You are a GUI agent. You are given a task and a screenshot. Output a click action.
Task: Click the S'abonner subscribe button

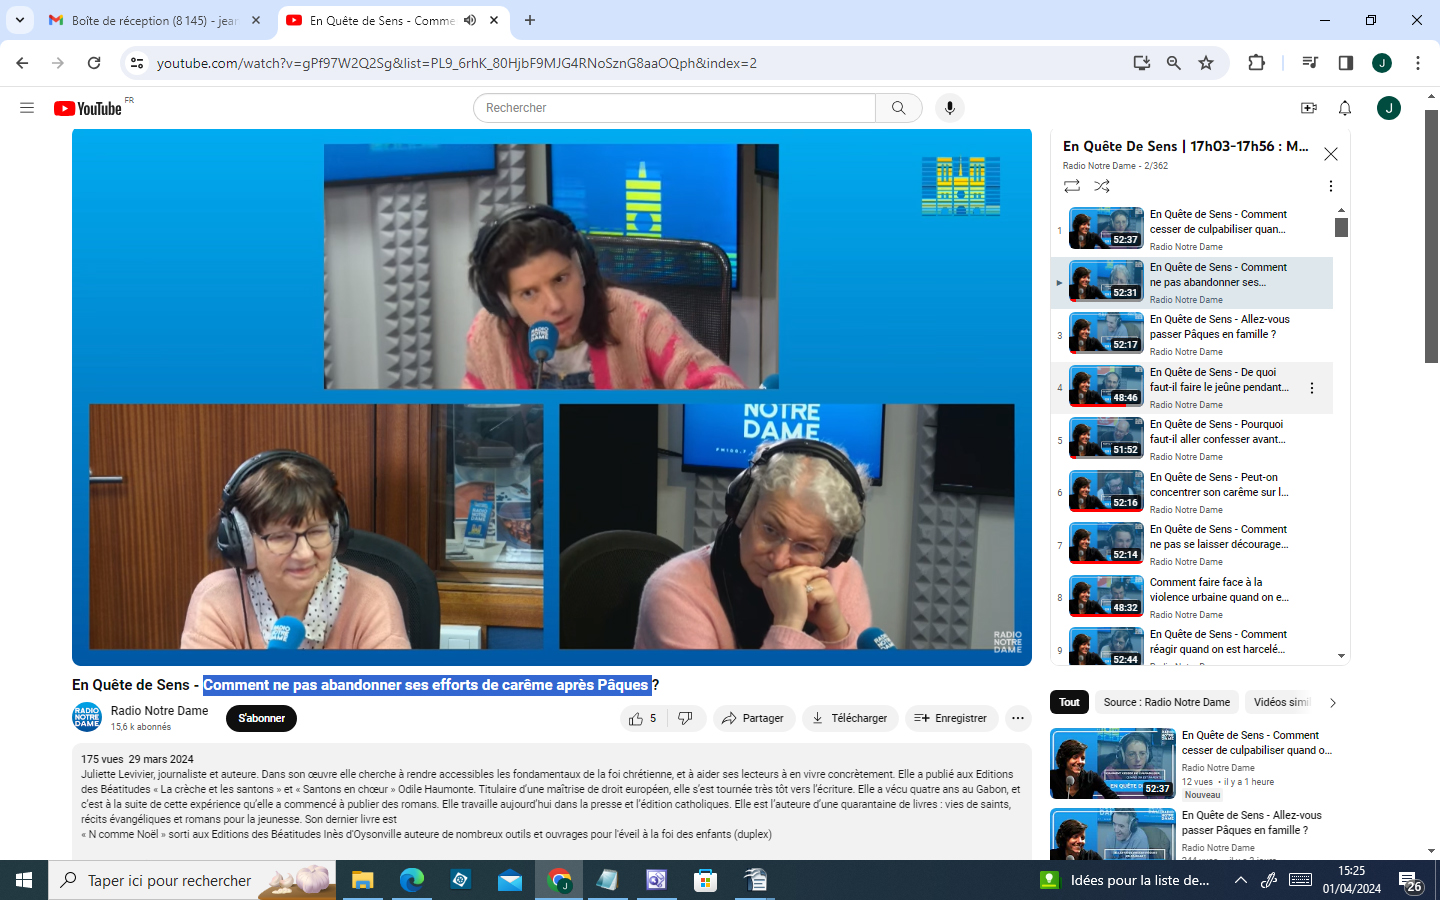261,718
